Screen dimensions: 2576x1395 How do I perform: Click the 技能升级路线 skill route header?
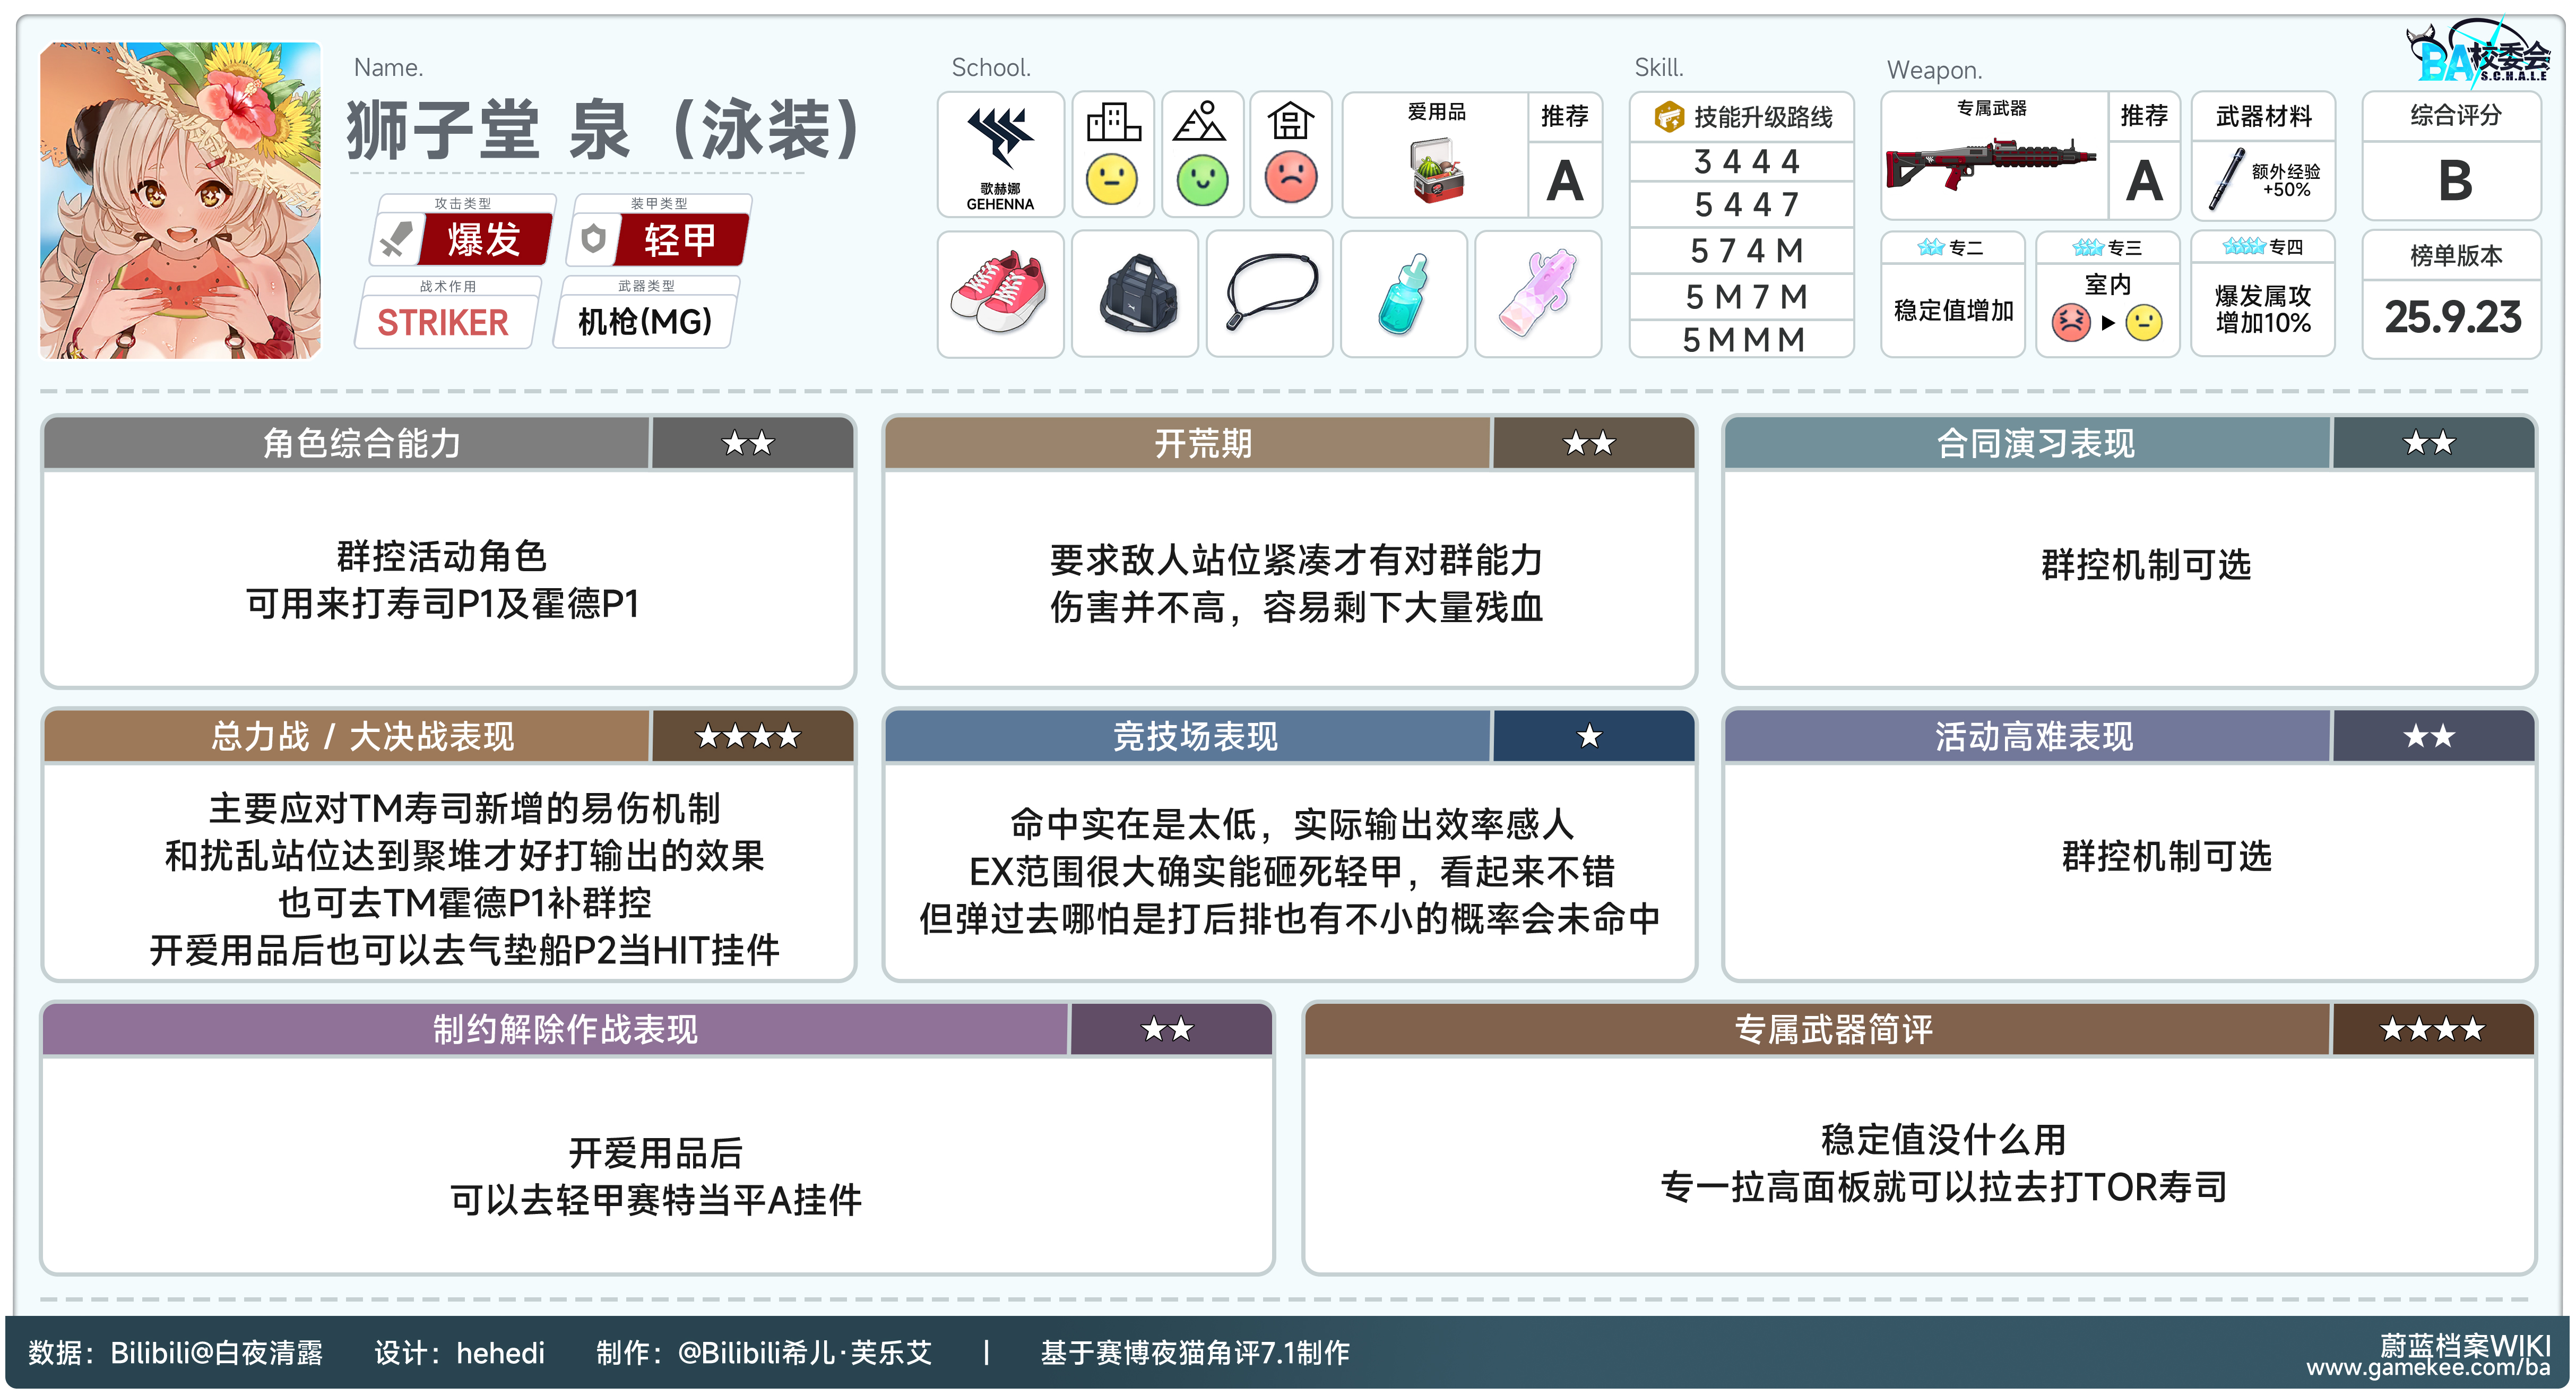point(1744,118)
